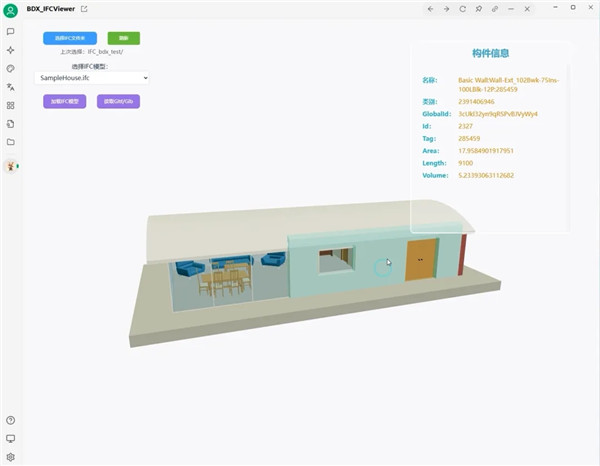This screenshot has height=466, width=600.
Task: Click the purple read Gltf/Glb button
Action: click(118, 101)
